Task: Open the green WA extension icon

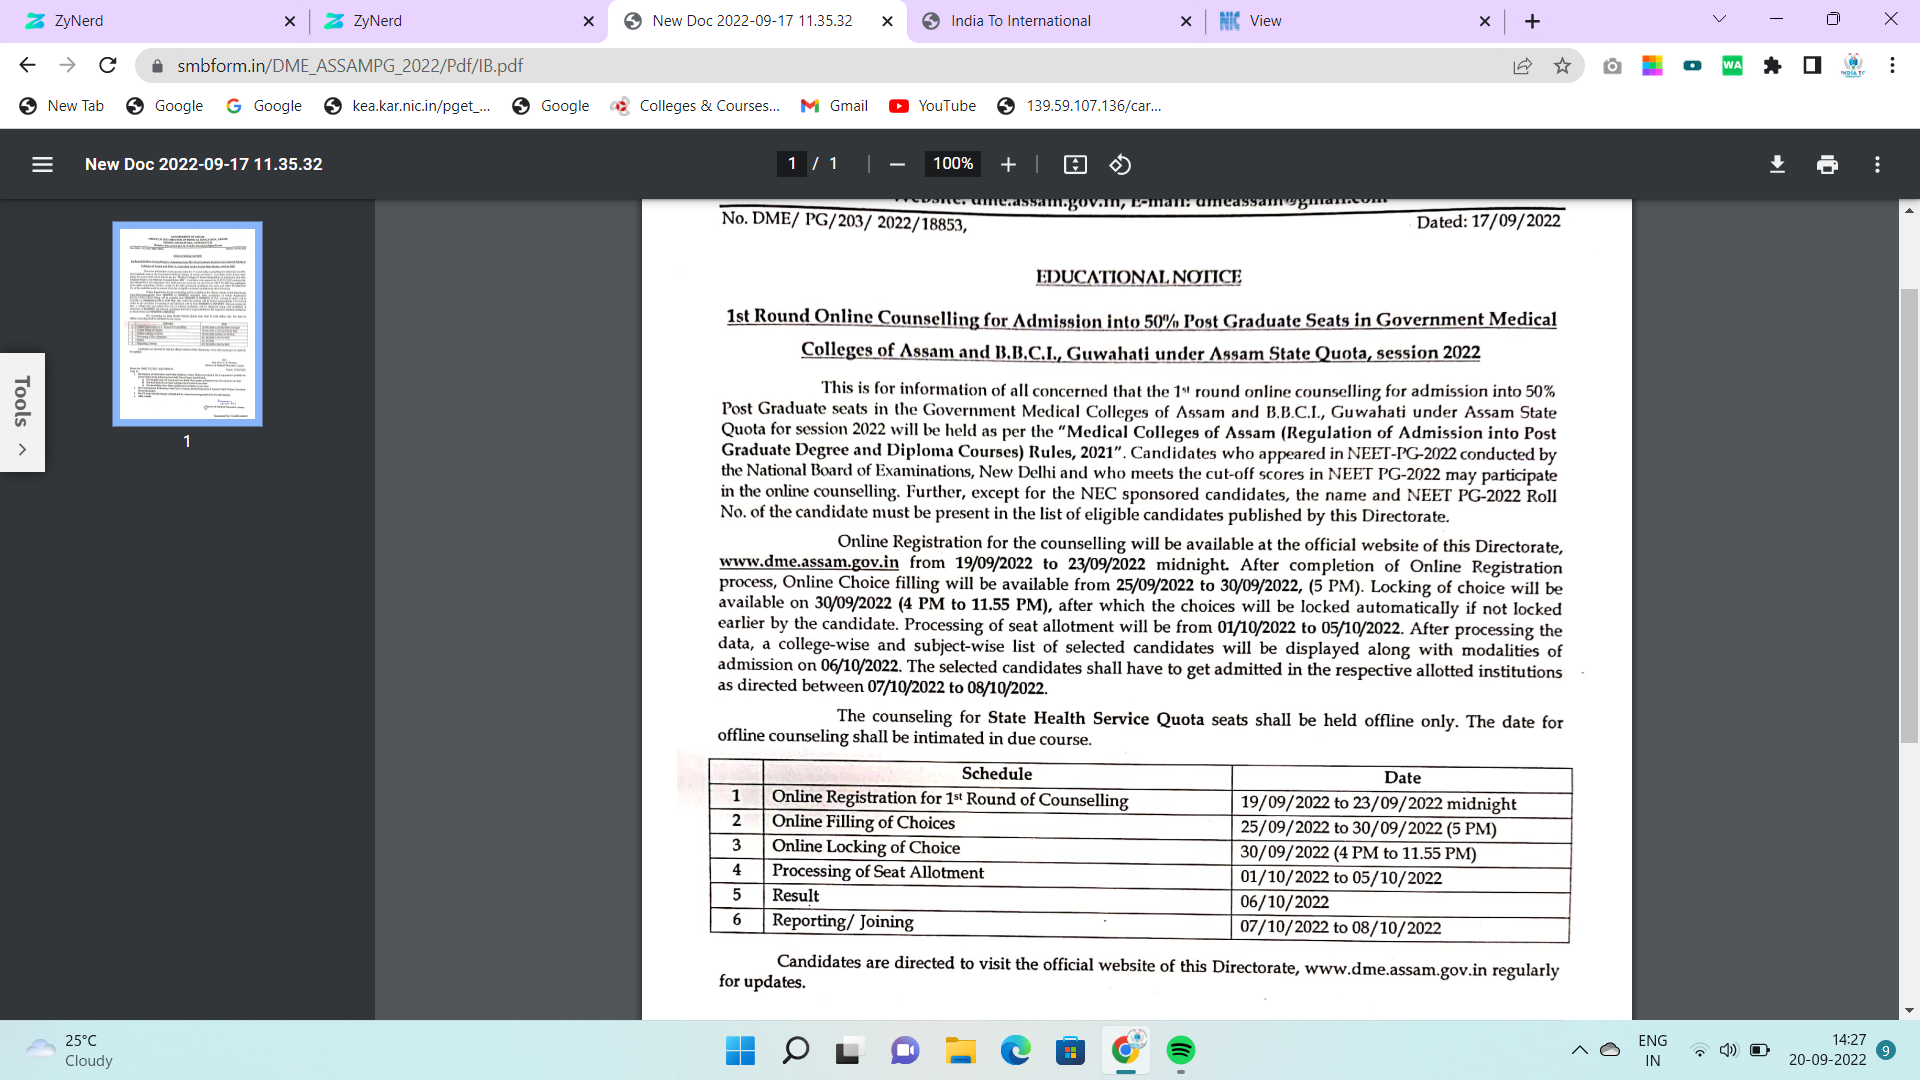Action: 1732,65
